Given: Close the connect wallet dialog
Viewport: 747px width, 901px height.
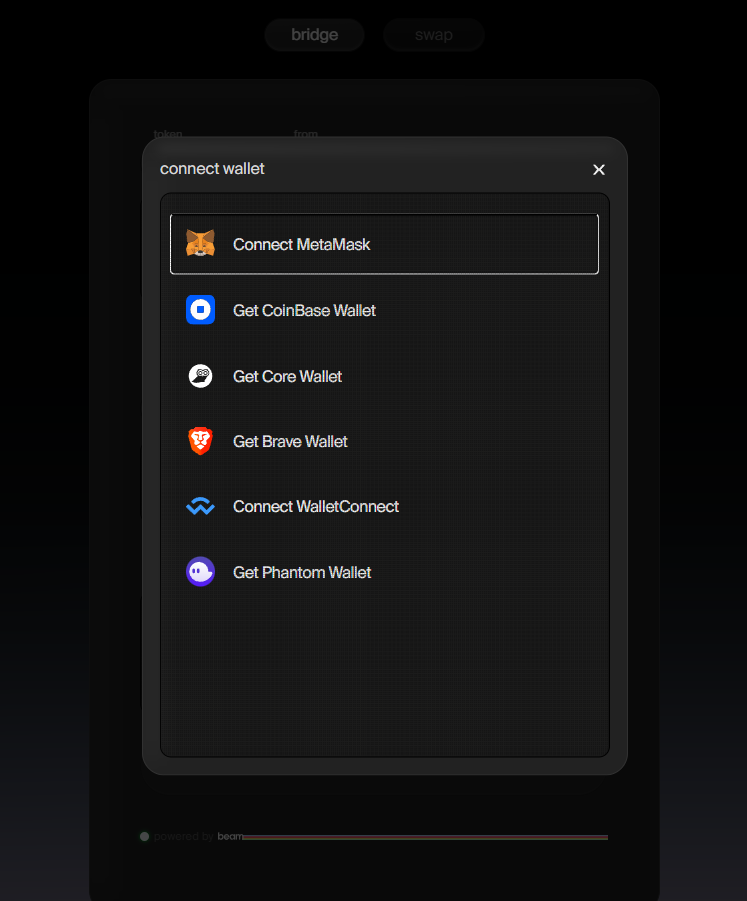Looking at the screenshot, I should 599,170.
